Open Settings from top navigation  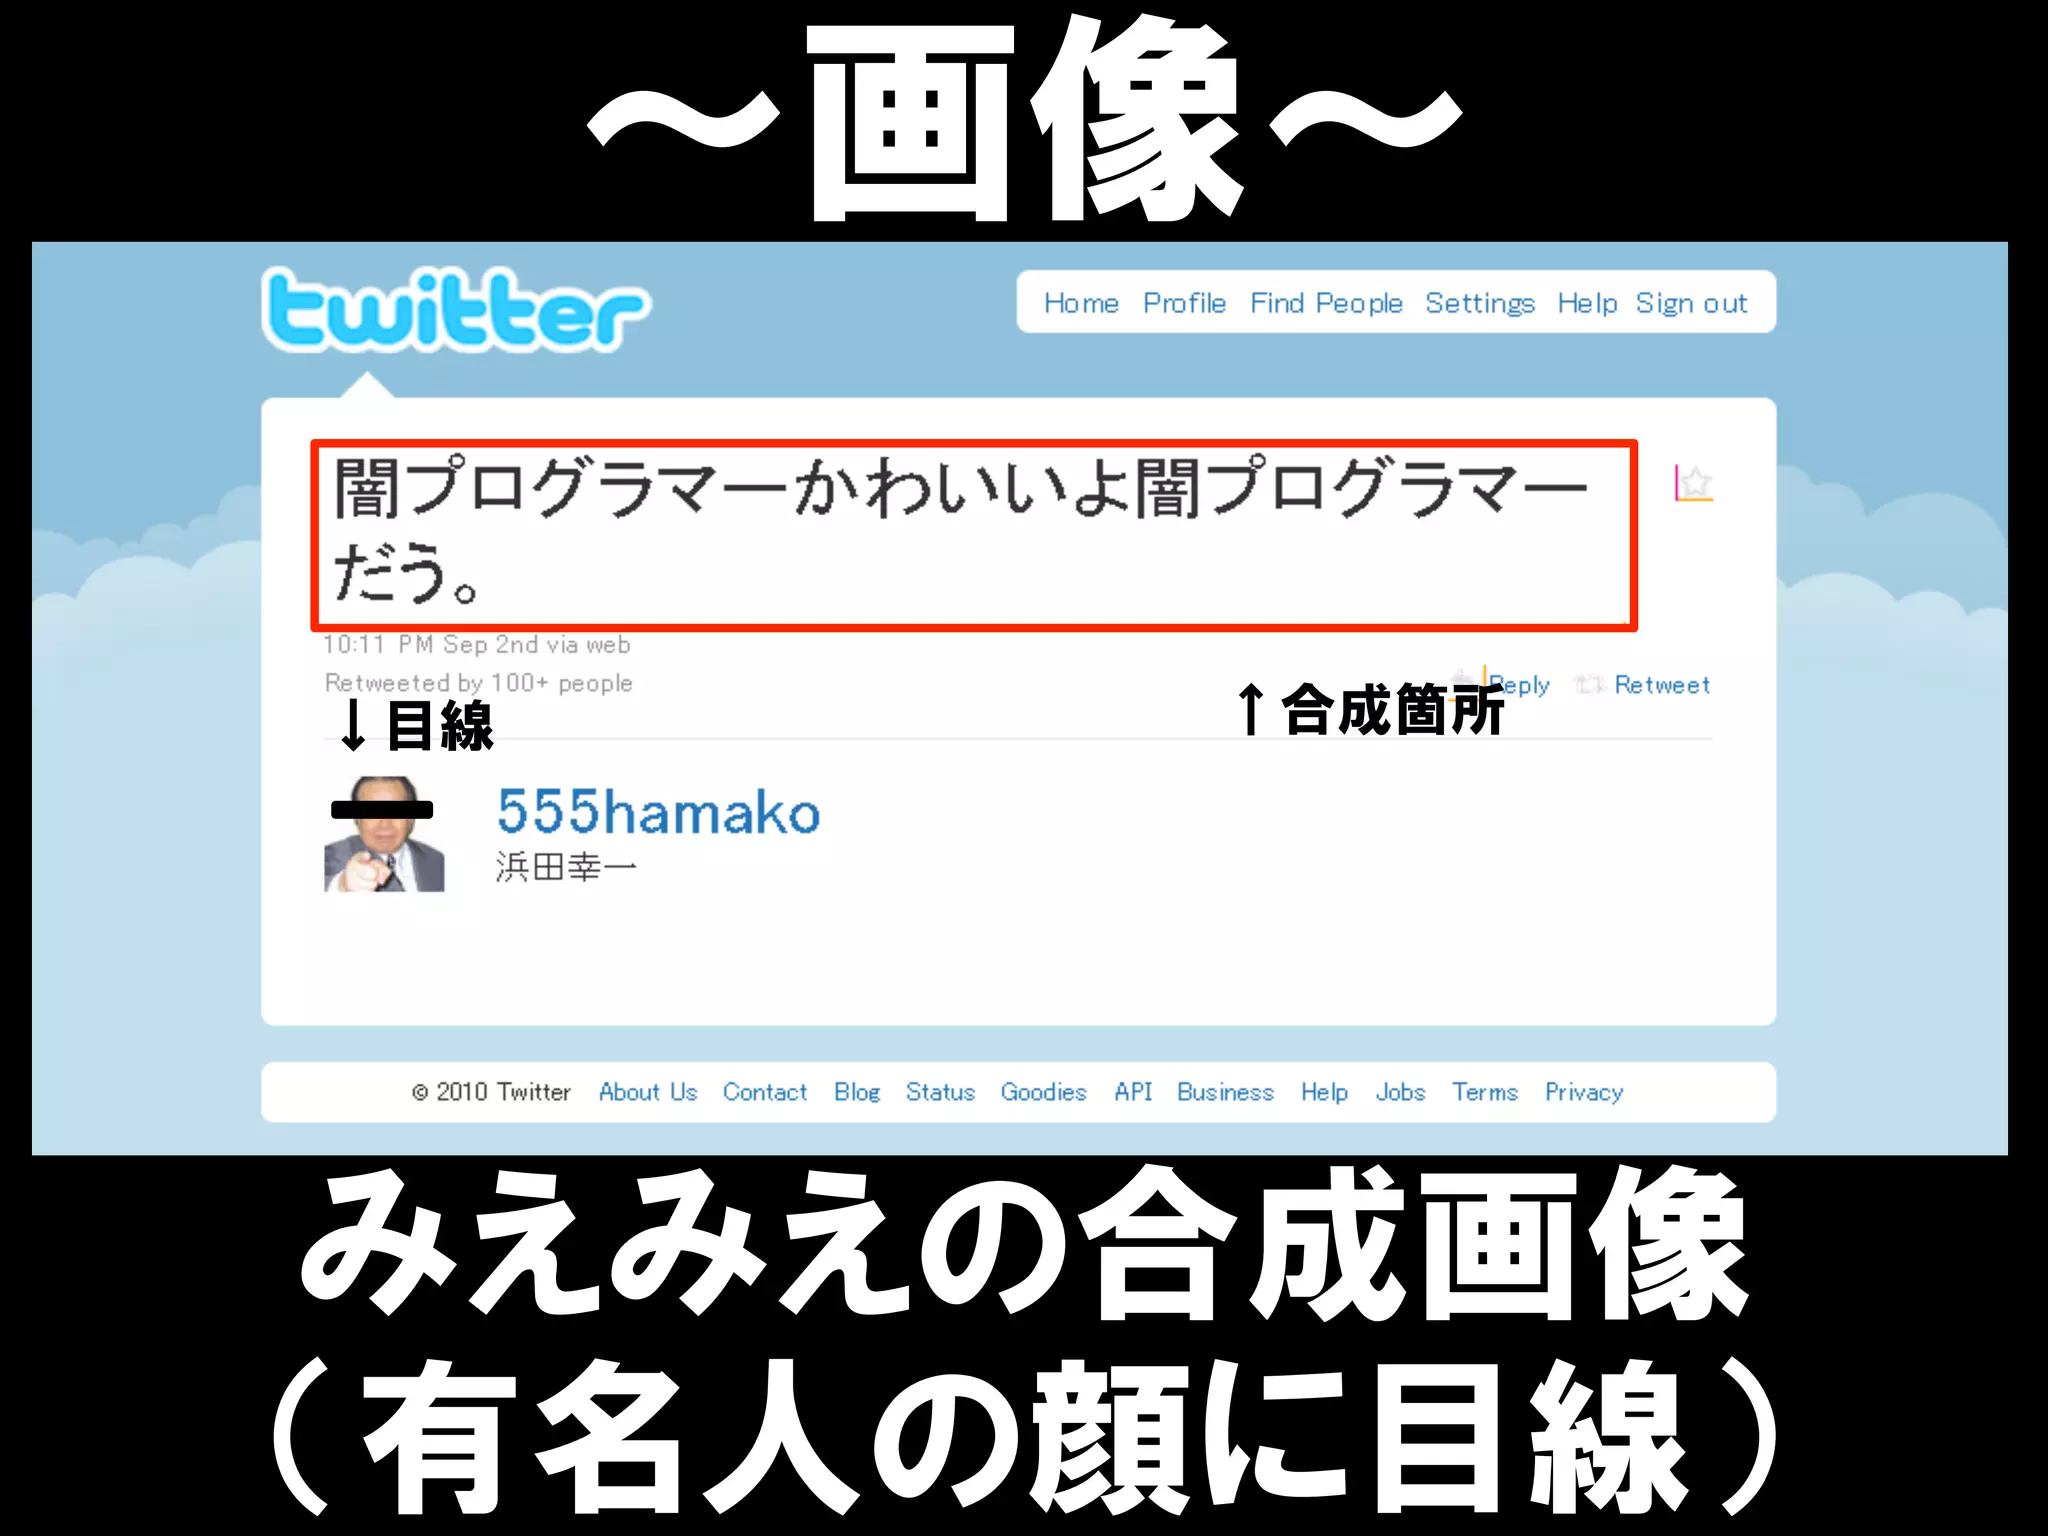click(x=1480, y=303)
